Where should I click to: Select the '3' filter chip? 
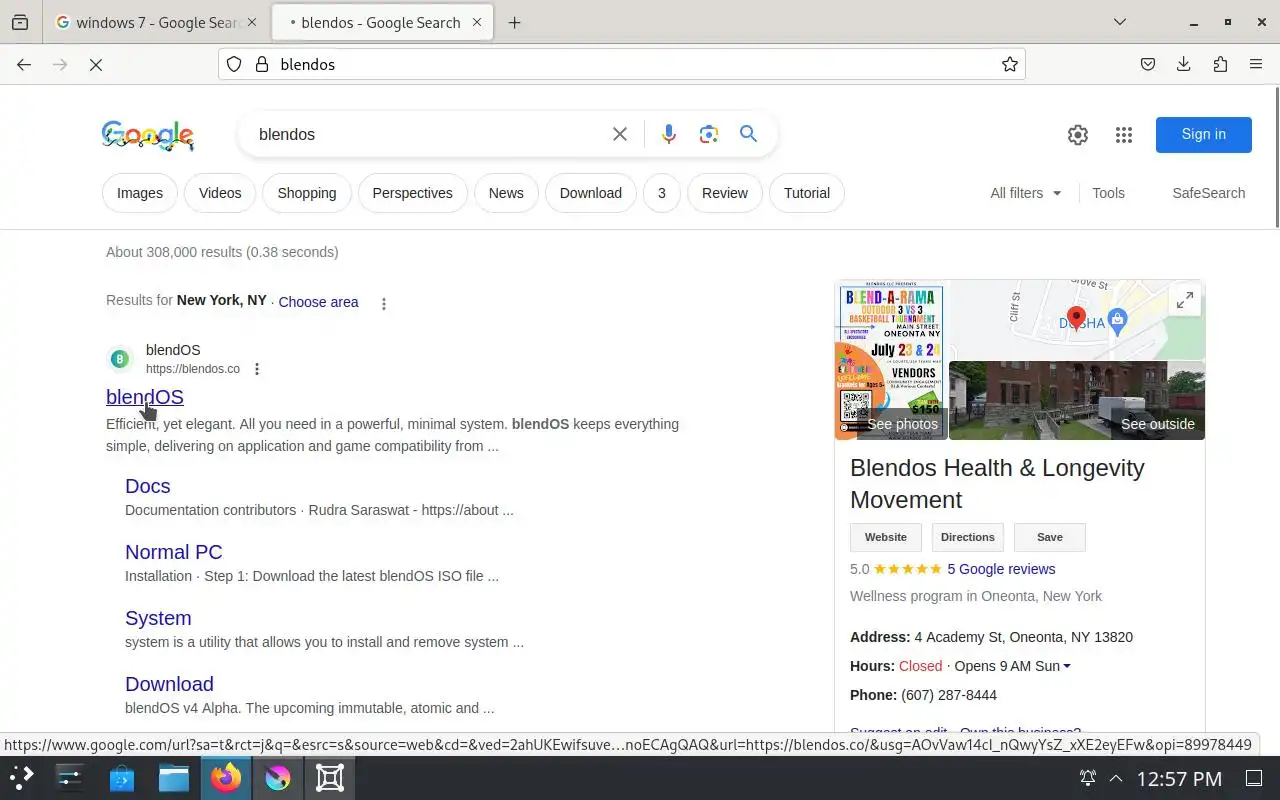click(x=661, y=193)
